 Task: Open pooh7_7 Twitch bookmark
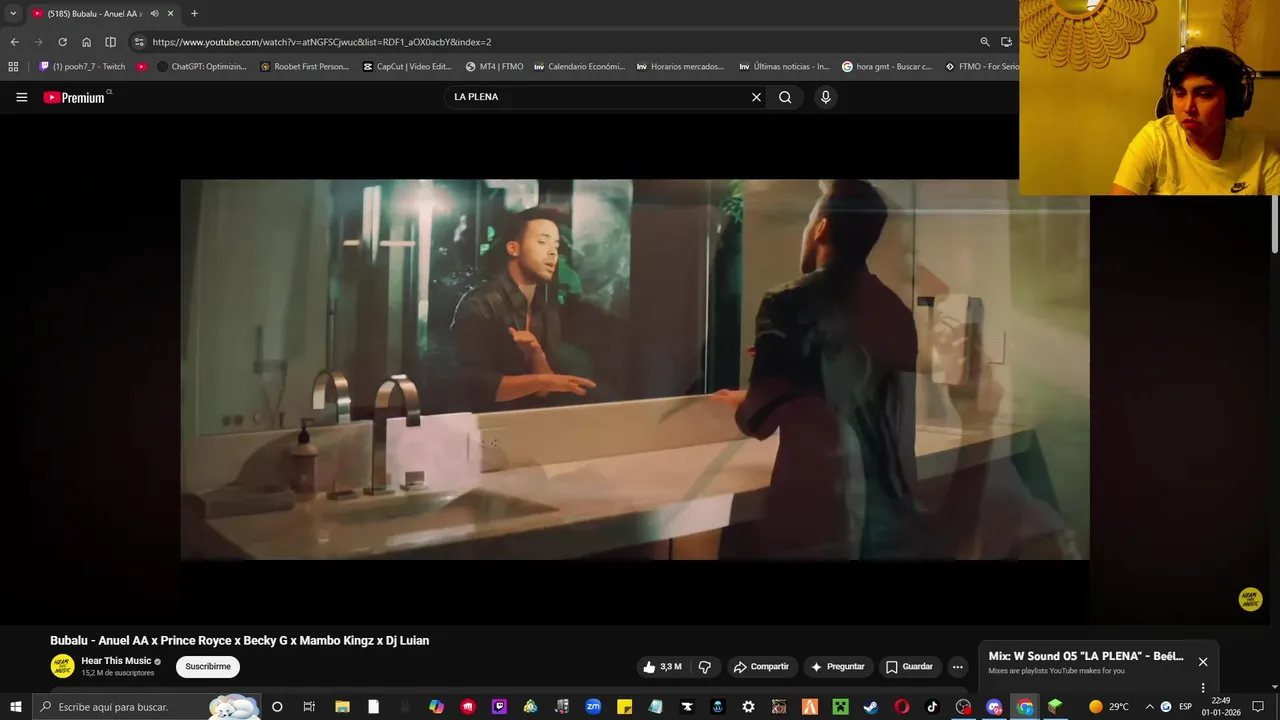(x=82, y=67)
